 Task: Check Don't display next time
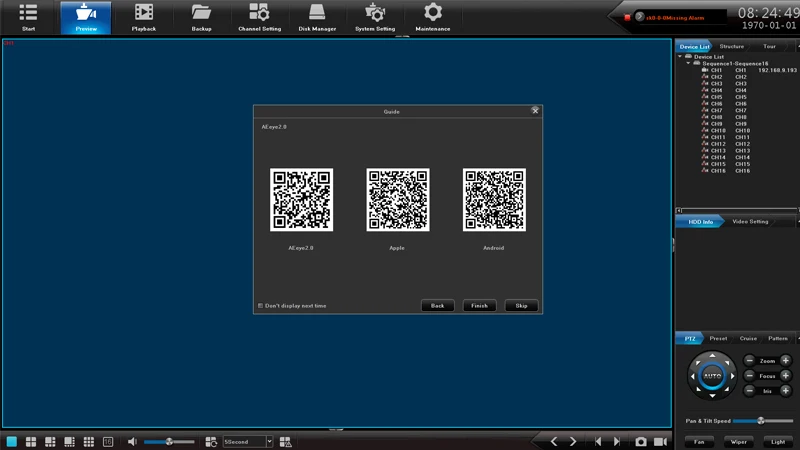coord(260,306)
